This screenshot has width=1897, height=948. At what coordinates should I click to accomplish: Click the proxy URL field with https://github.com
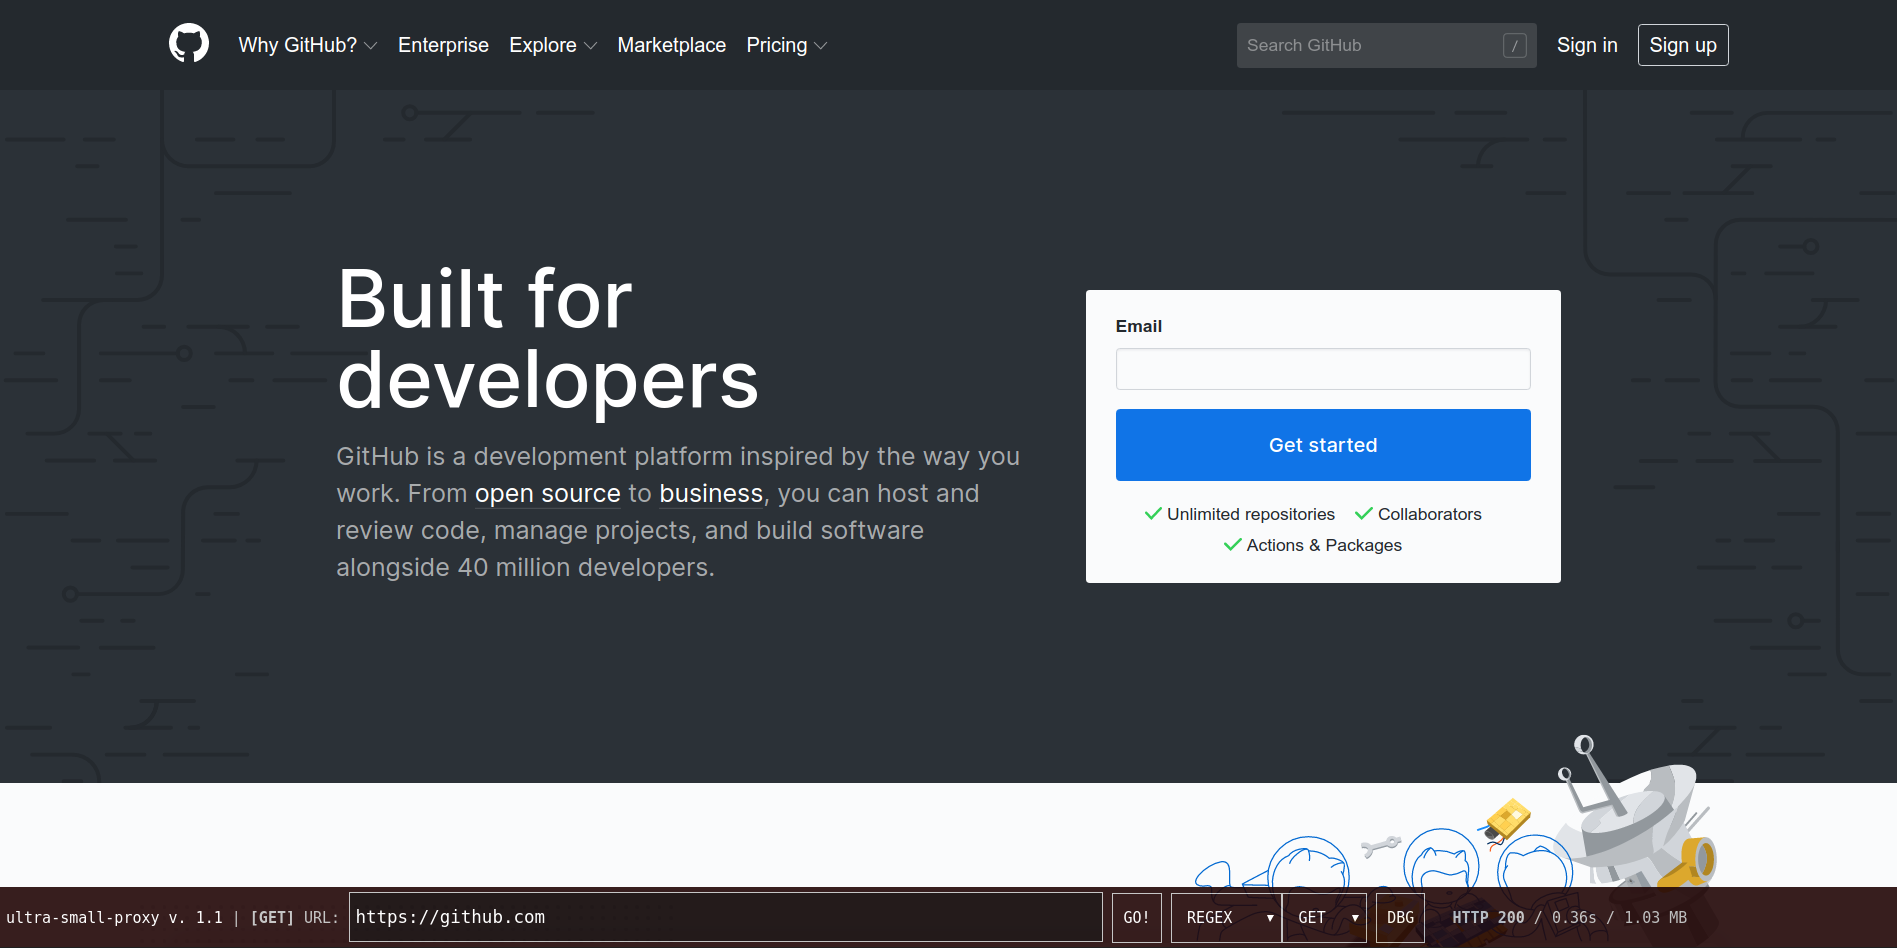point(726,917)
